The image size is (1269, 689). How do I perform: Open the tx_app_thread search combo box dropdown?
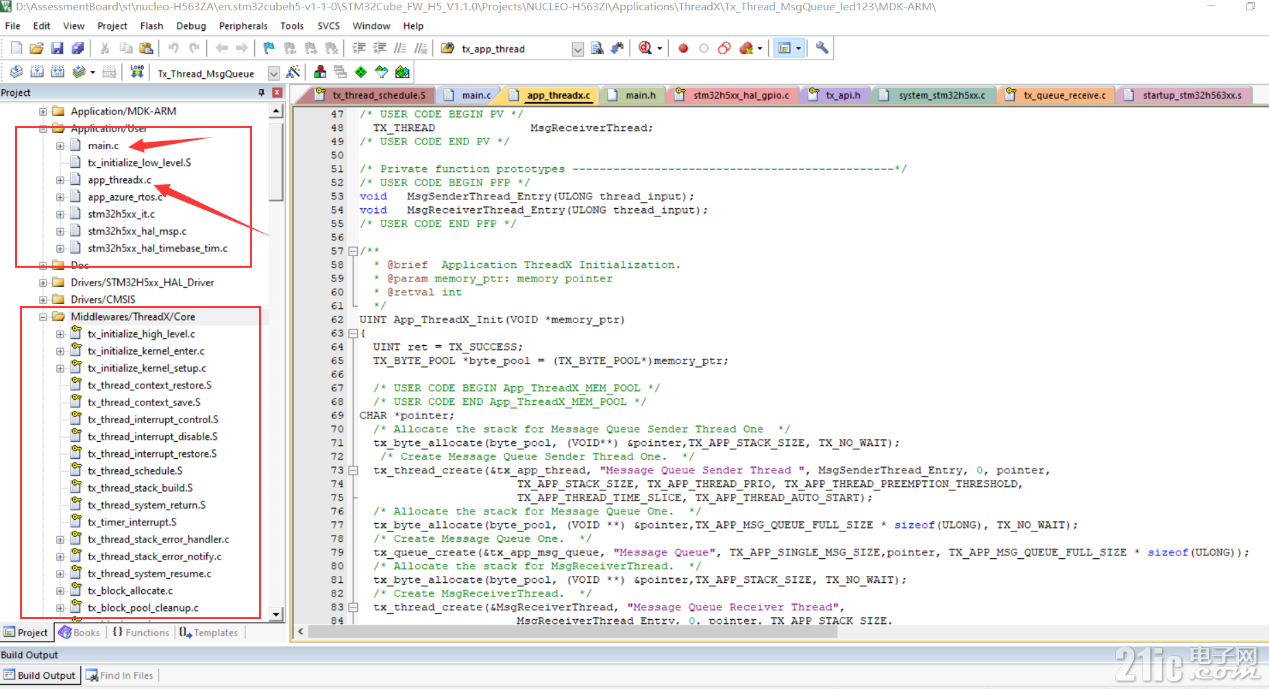(578, 49)
